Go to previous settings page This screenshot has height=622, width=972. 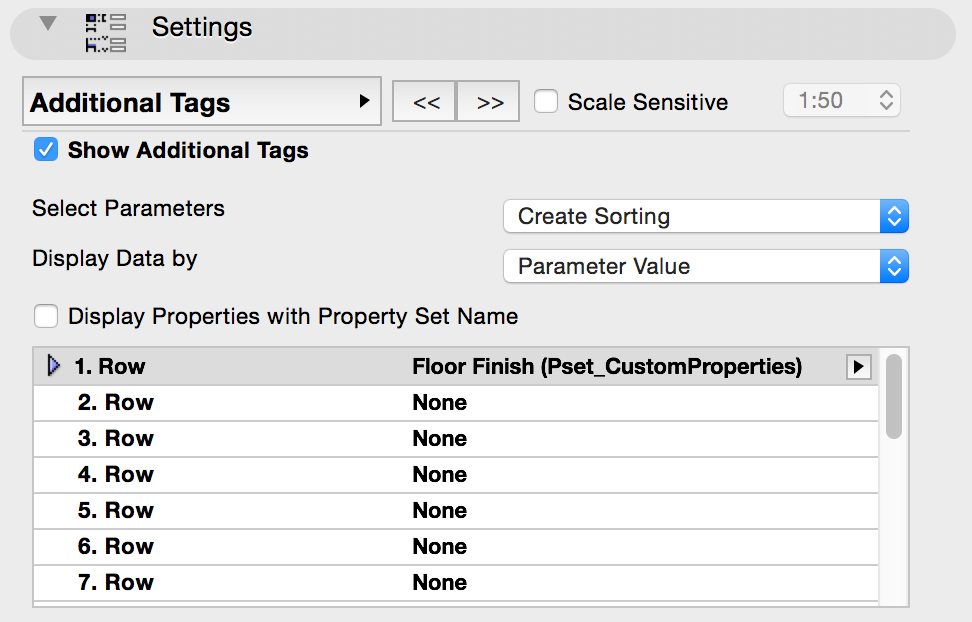click(426, 102)
